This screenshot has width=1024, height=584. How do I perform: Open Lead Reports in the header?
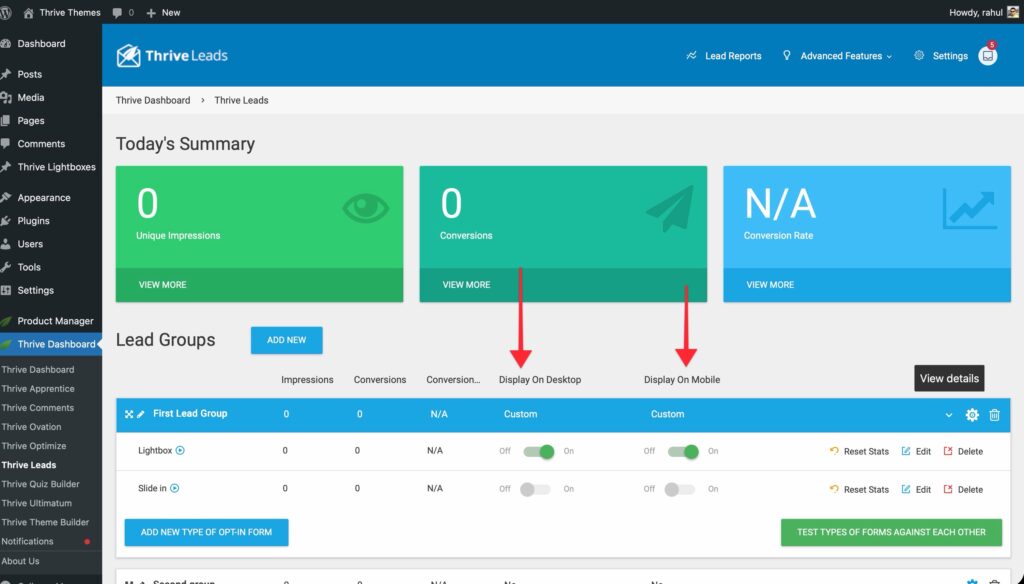click(x=724, y=56)
